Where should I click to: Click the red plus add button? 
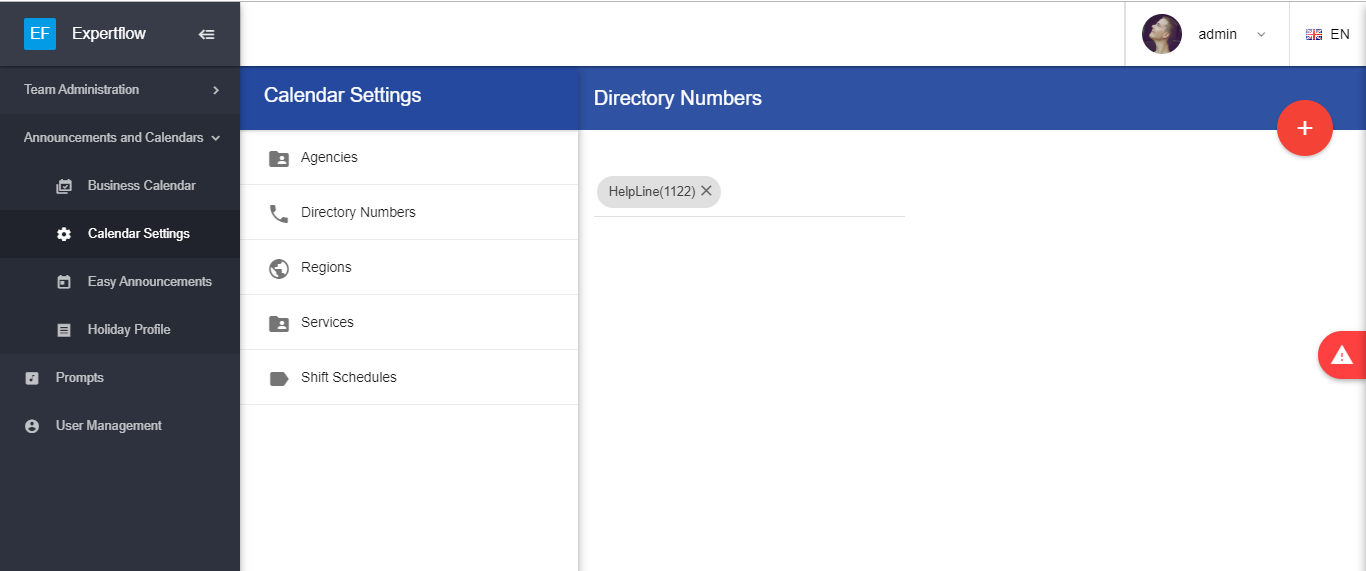1304,128
